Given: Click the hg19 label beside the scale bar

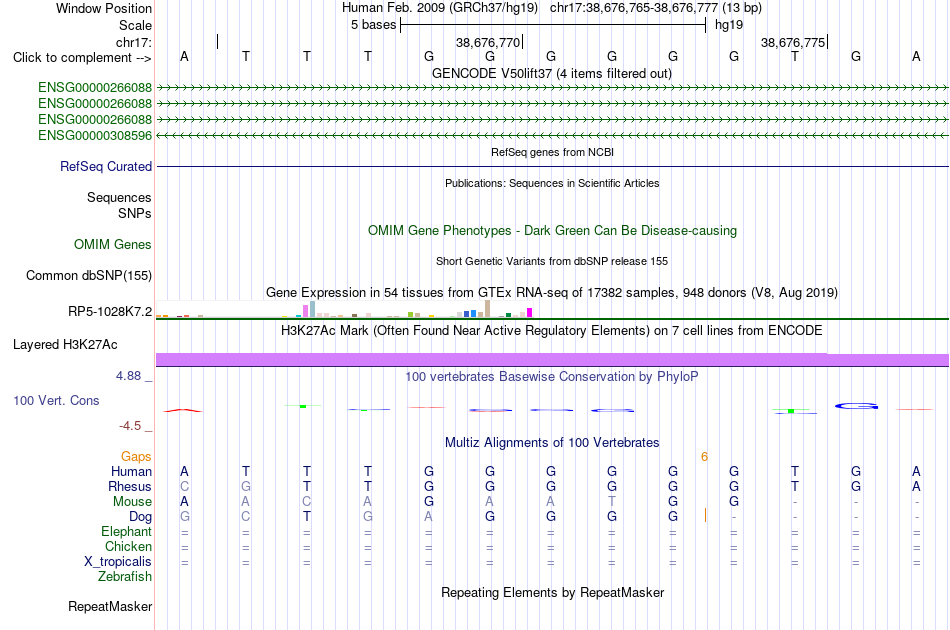Looking at the screenshot, I should pyautogui.click(x=729, y=25).
